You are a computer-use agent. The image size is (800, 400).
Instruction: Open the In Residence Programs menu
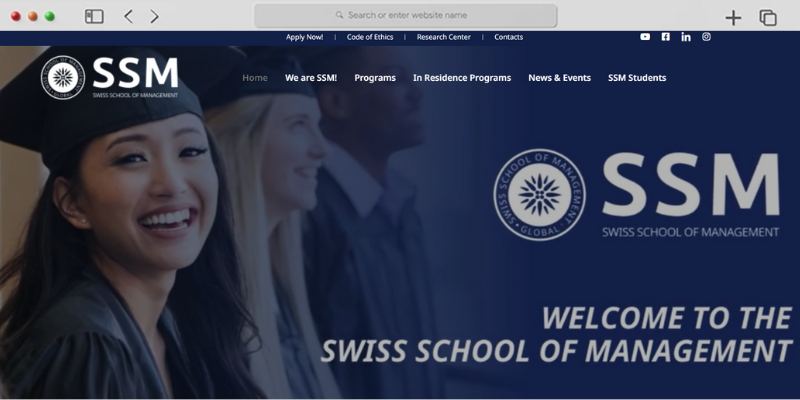pyautogui.click(x=462, y=78)
